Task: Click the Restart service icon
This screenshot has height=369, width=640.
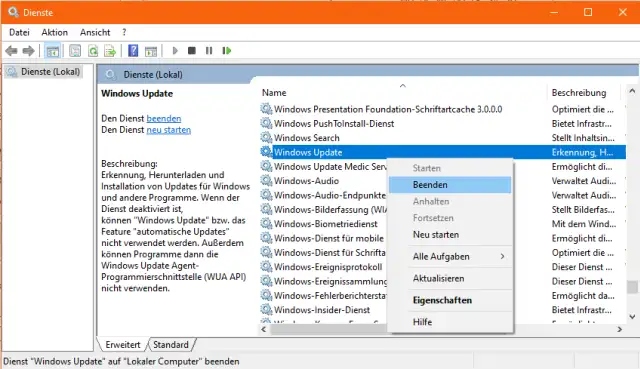Action: [227, 51]
